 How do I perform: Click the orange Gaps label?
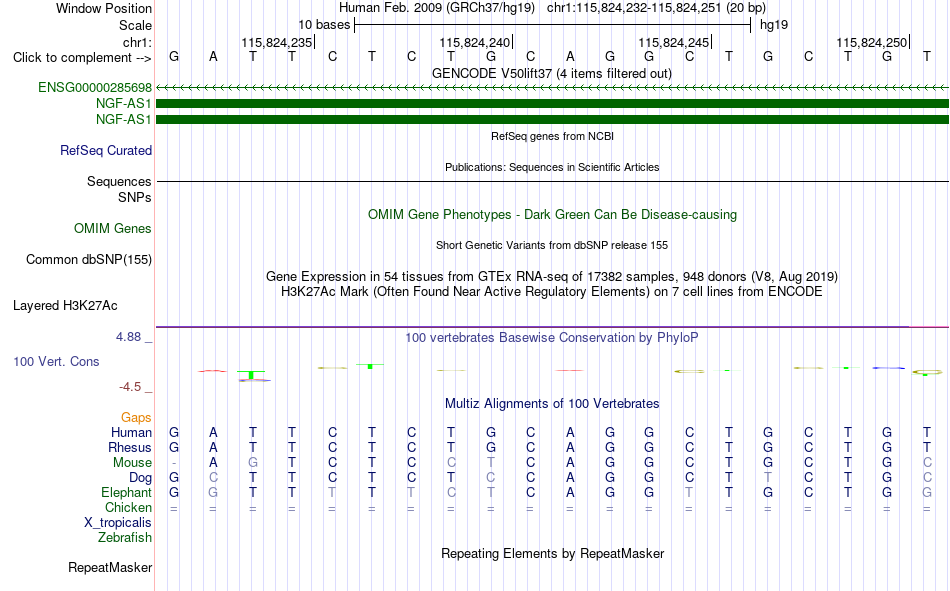point(136,417)
